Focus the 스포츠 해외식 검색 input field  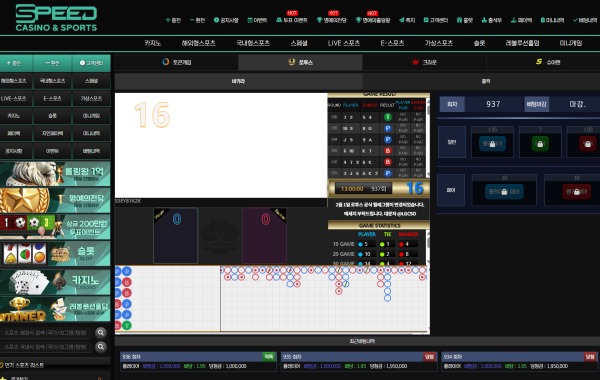(47, 333)
